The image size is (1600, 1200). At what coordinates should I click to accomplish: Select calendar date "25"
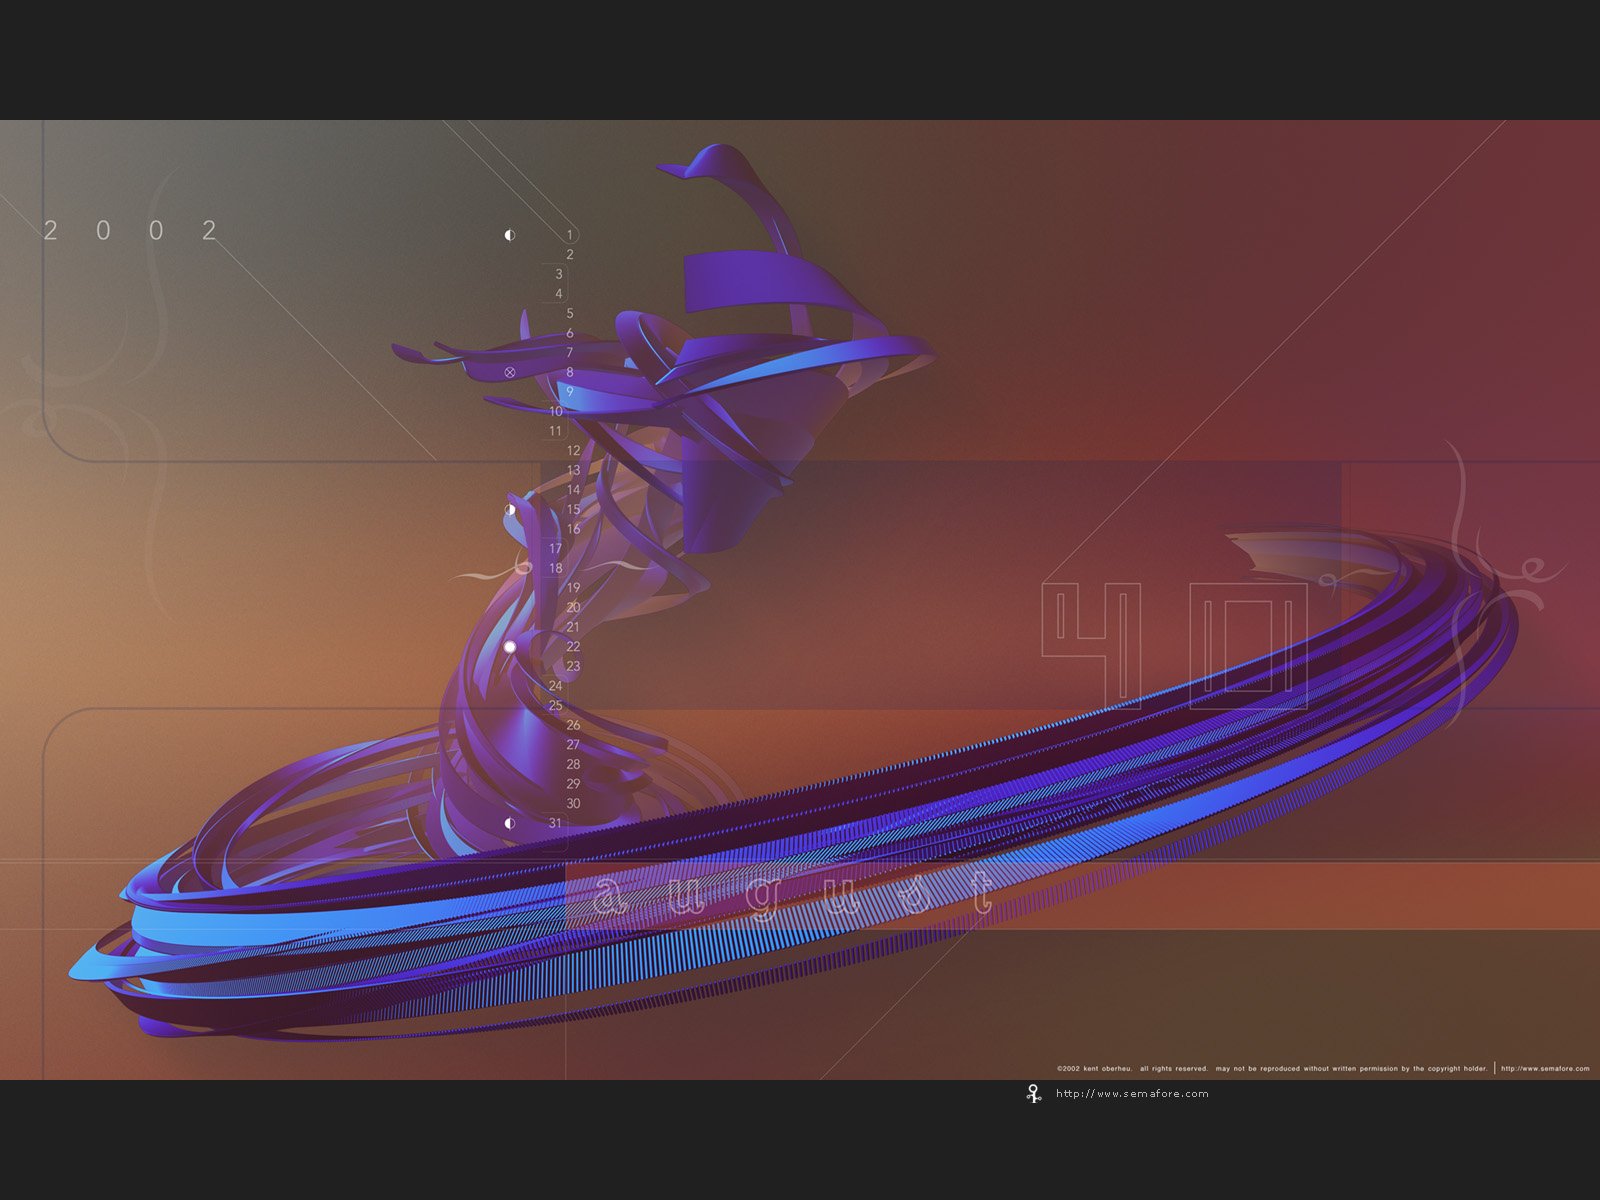pyautogui.click(x=555, y=705)
